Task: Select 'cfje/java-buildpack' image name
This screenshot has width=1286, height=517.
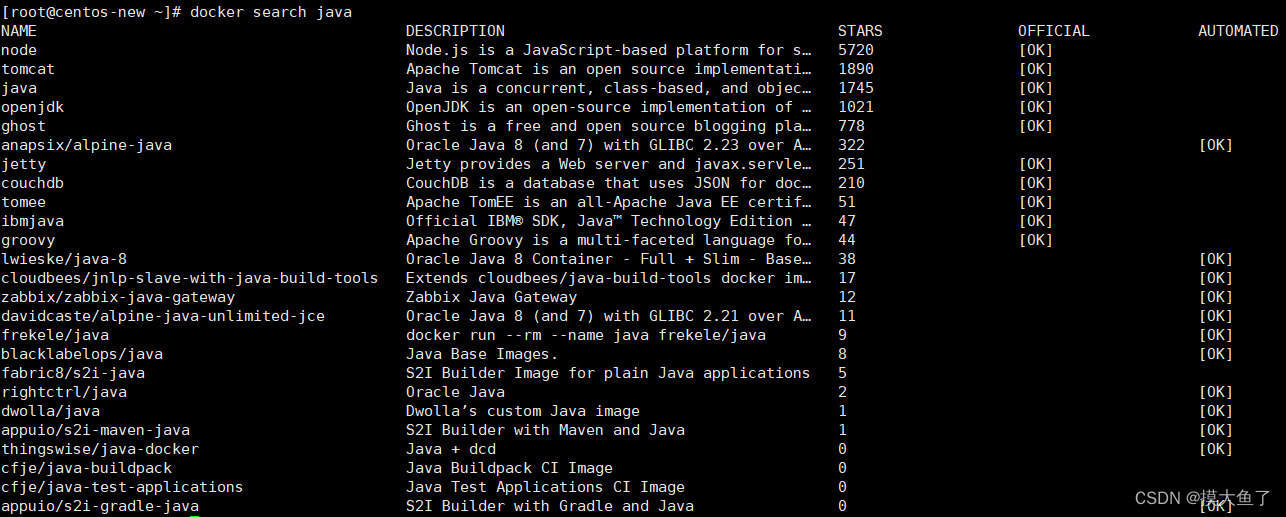Action: pyautogui.click(x=86, y=468)
